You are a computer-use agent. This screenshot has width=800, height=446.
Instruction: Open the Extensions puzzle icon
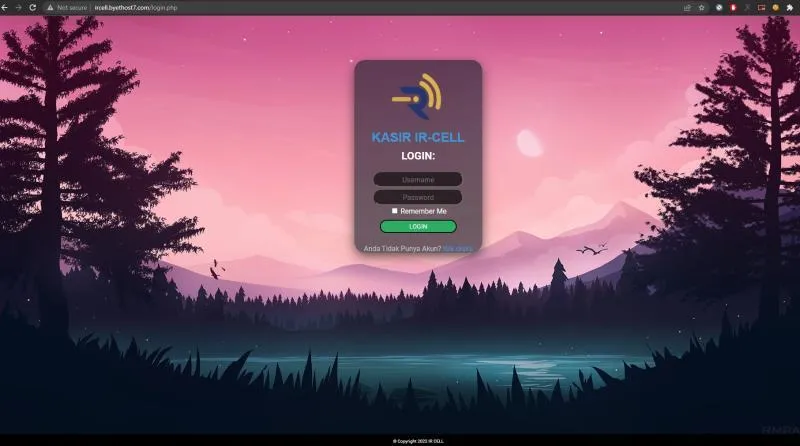[x=789, y=7]
